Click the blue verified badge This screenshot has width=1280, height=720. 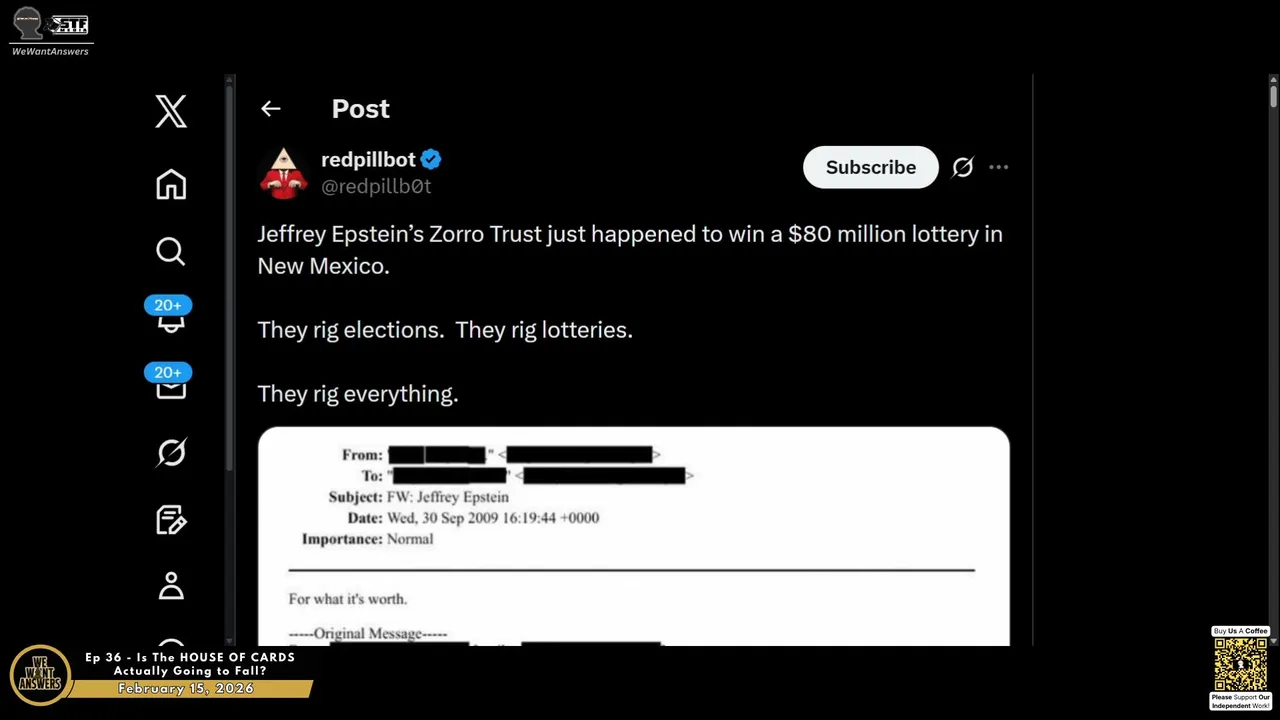431,160
